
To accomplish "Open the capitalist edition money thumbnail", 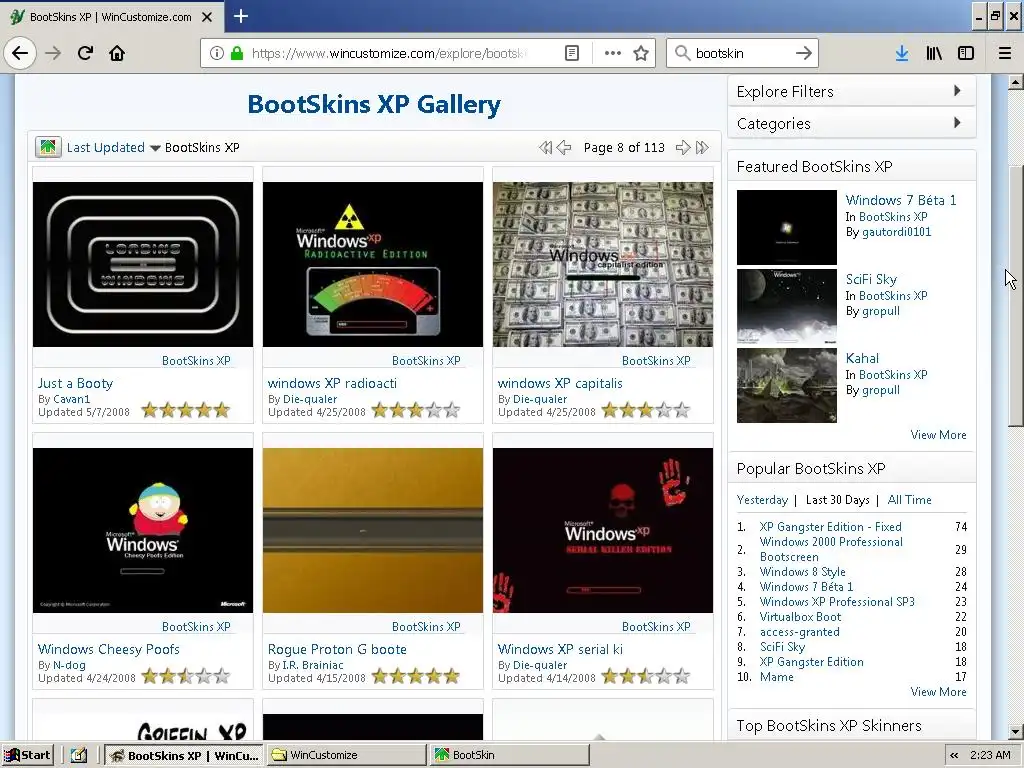I will tap(603, 264).
